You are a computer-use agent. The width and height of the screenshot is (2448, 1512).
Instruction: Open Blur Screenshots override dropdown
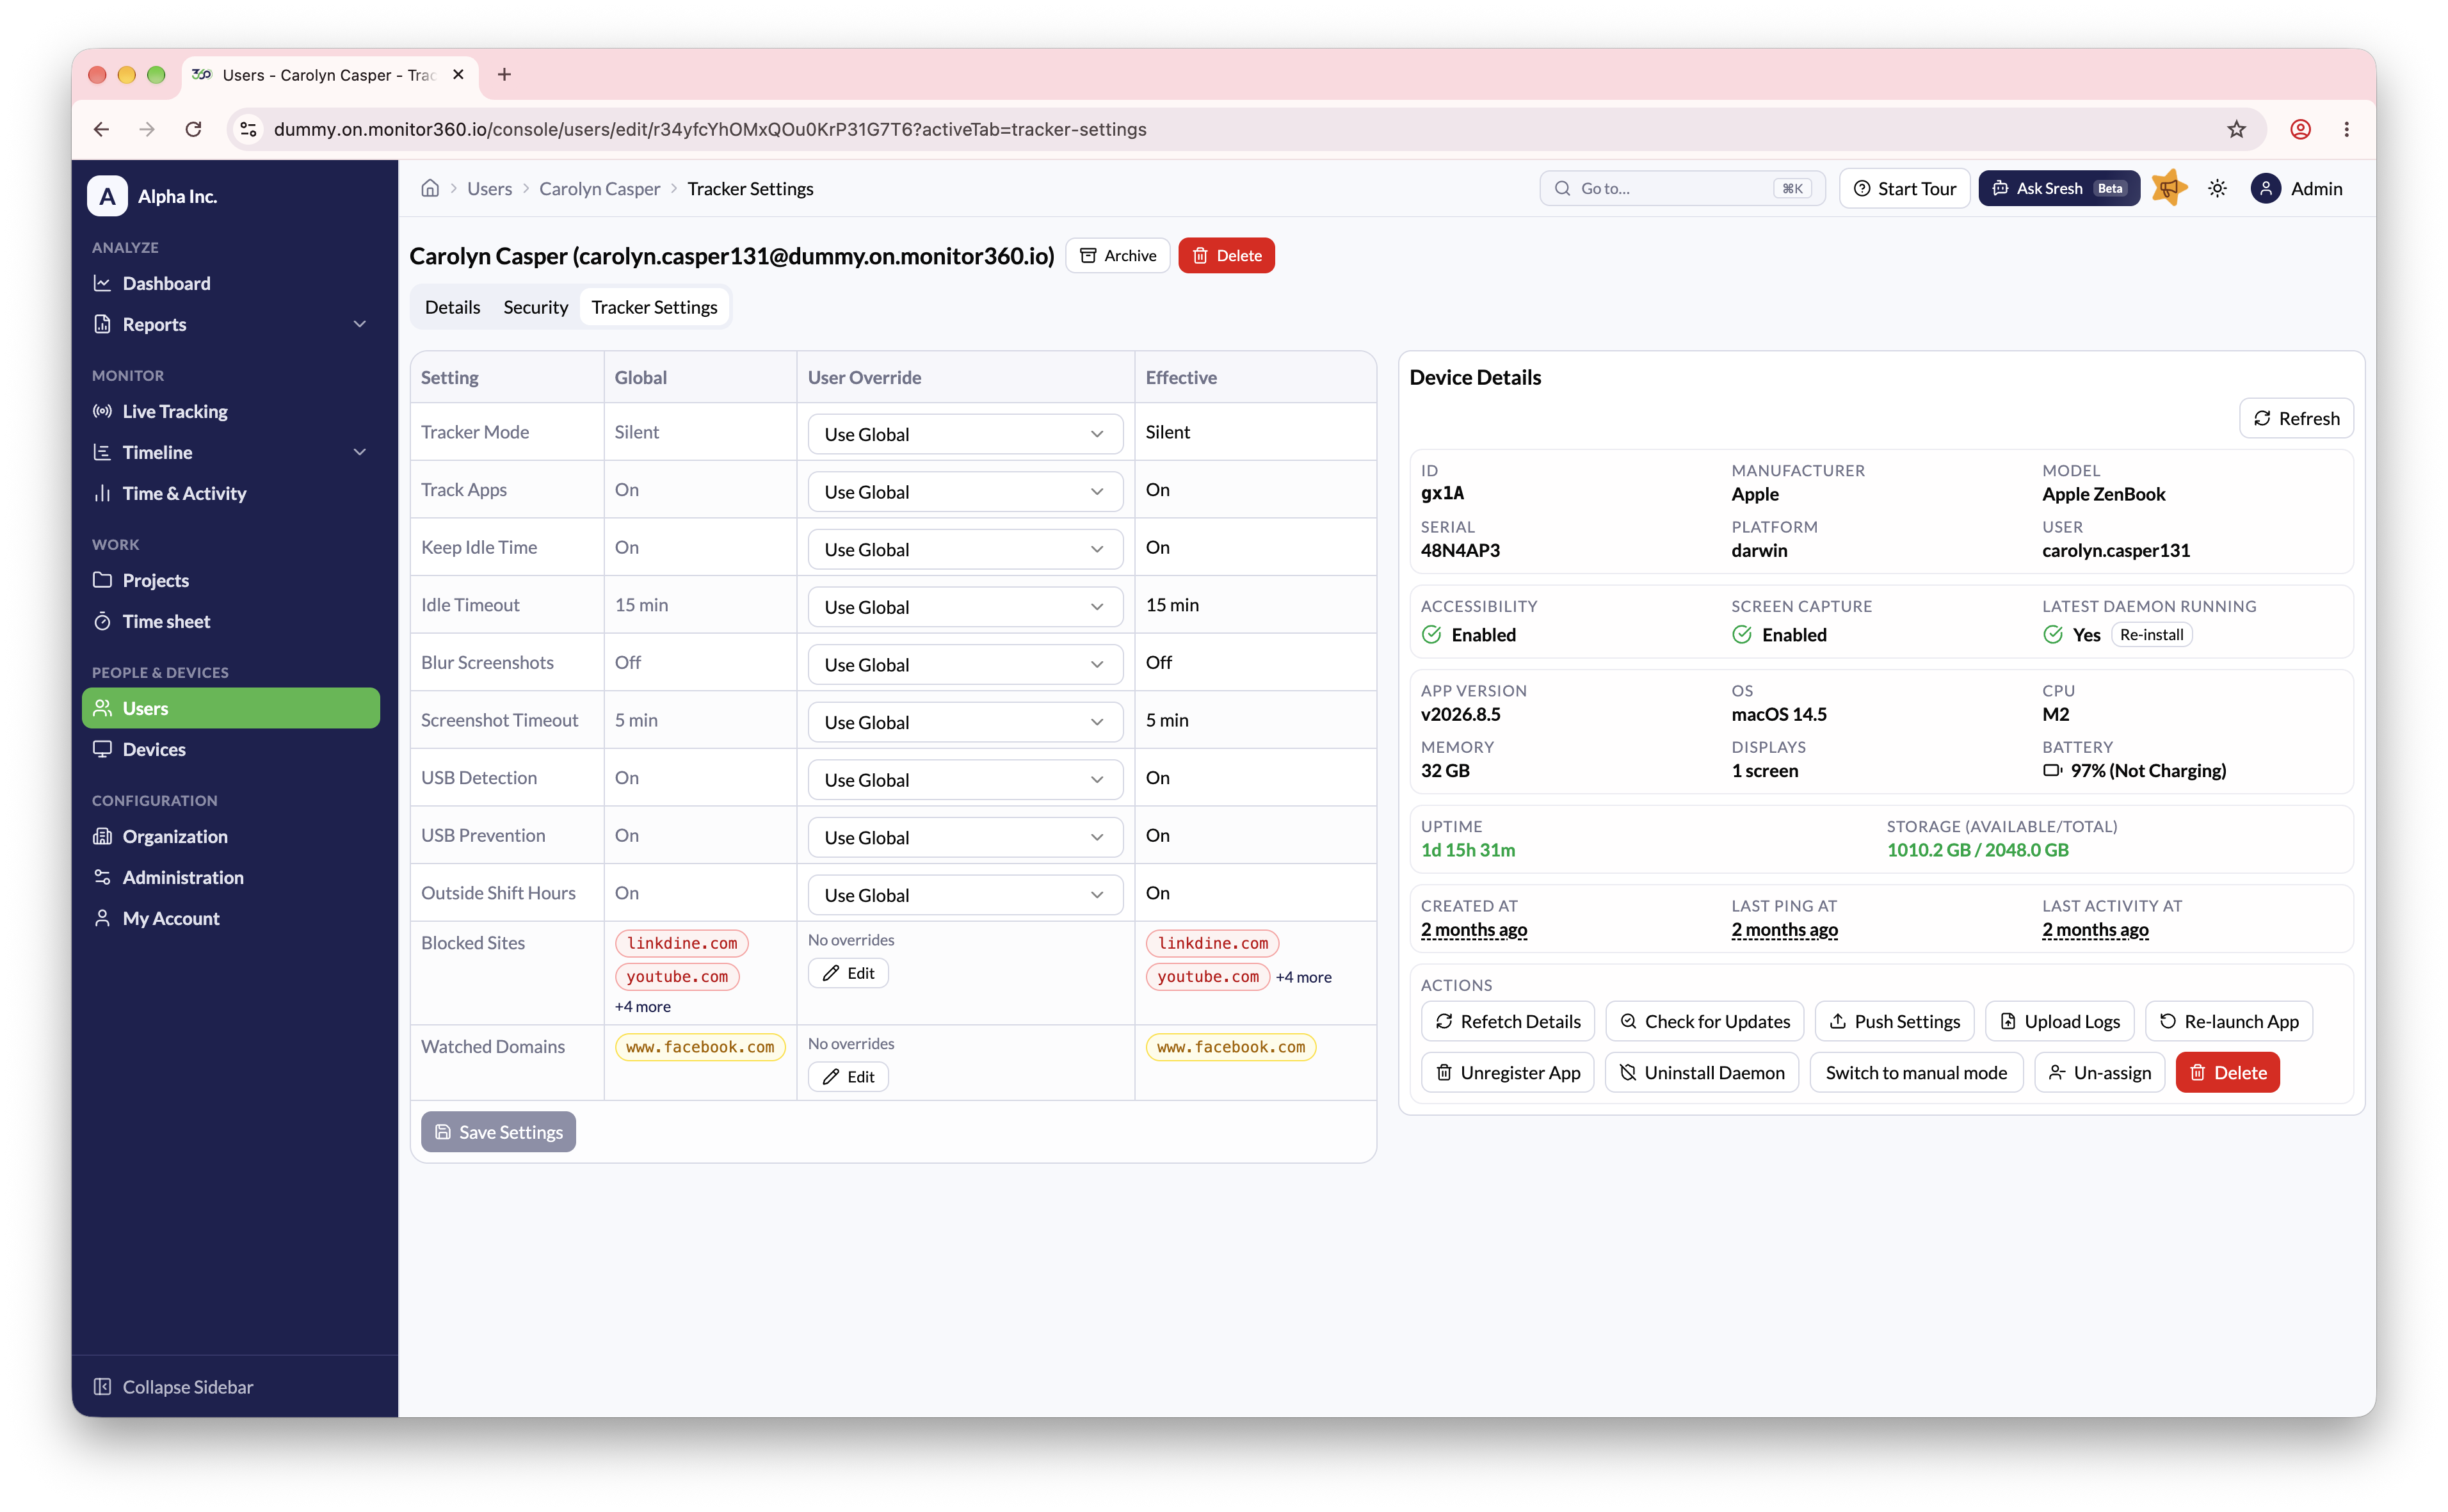coord(965,664)
